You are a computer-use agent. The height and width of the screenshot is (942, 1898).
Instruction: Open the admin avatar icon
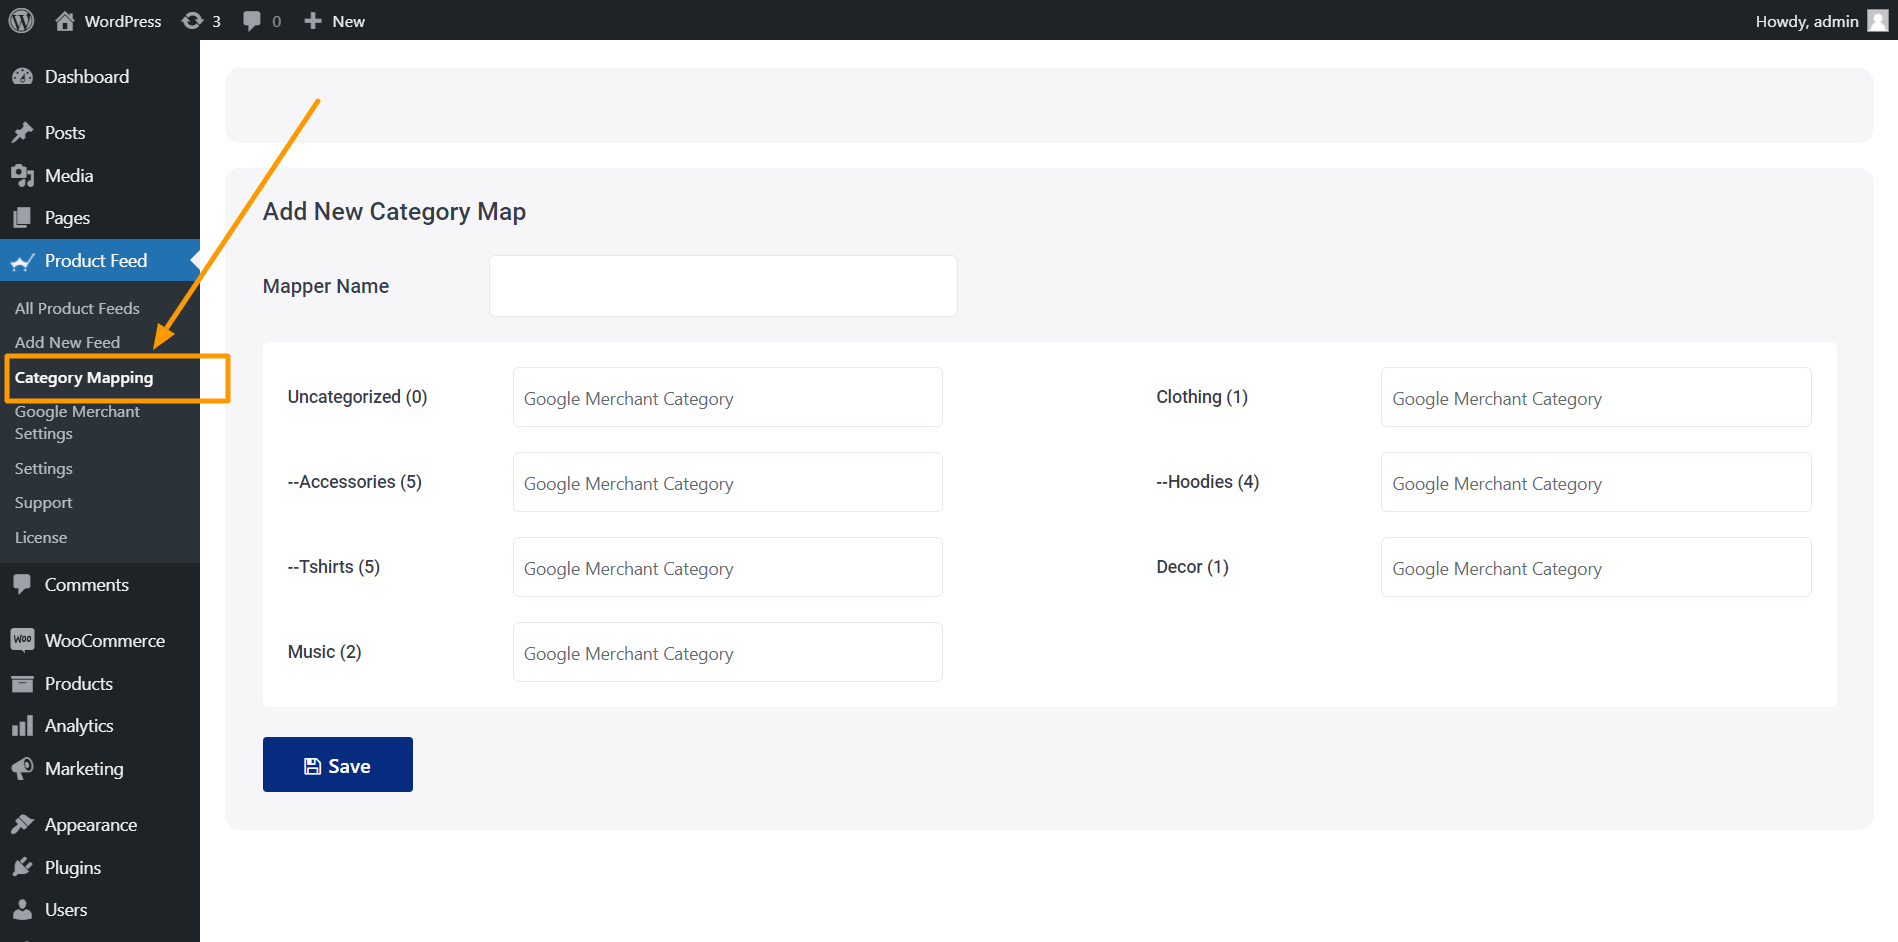coord(1878,21)
